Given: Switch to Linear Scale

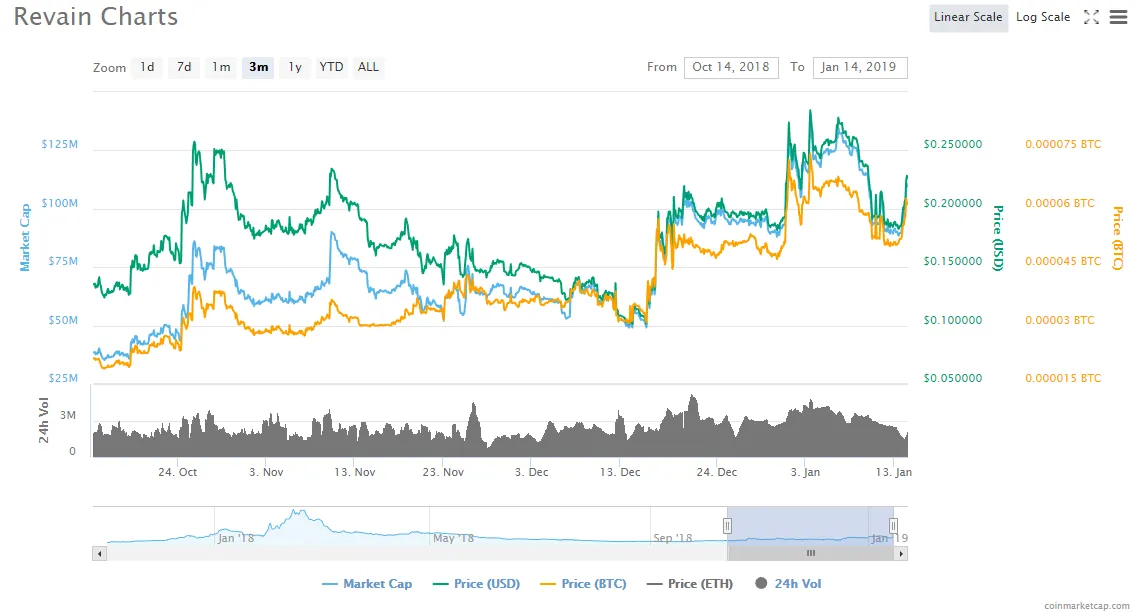Looking at the screenshot, I should (968, 17).
